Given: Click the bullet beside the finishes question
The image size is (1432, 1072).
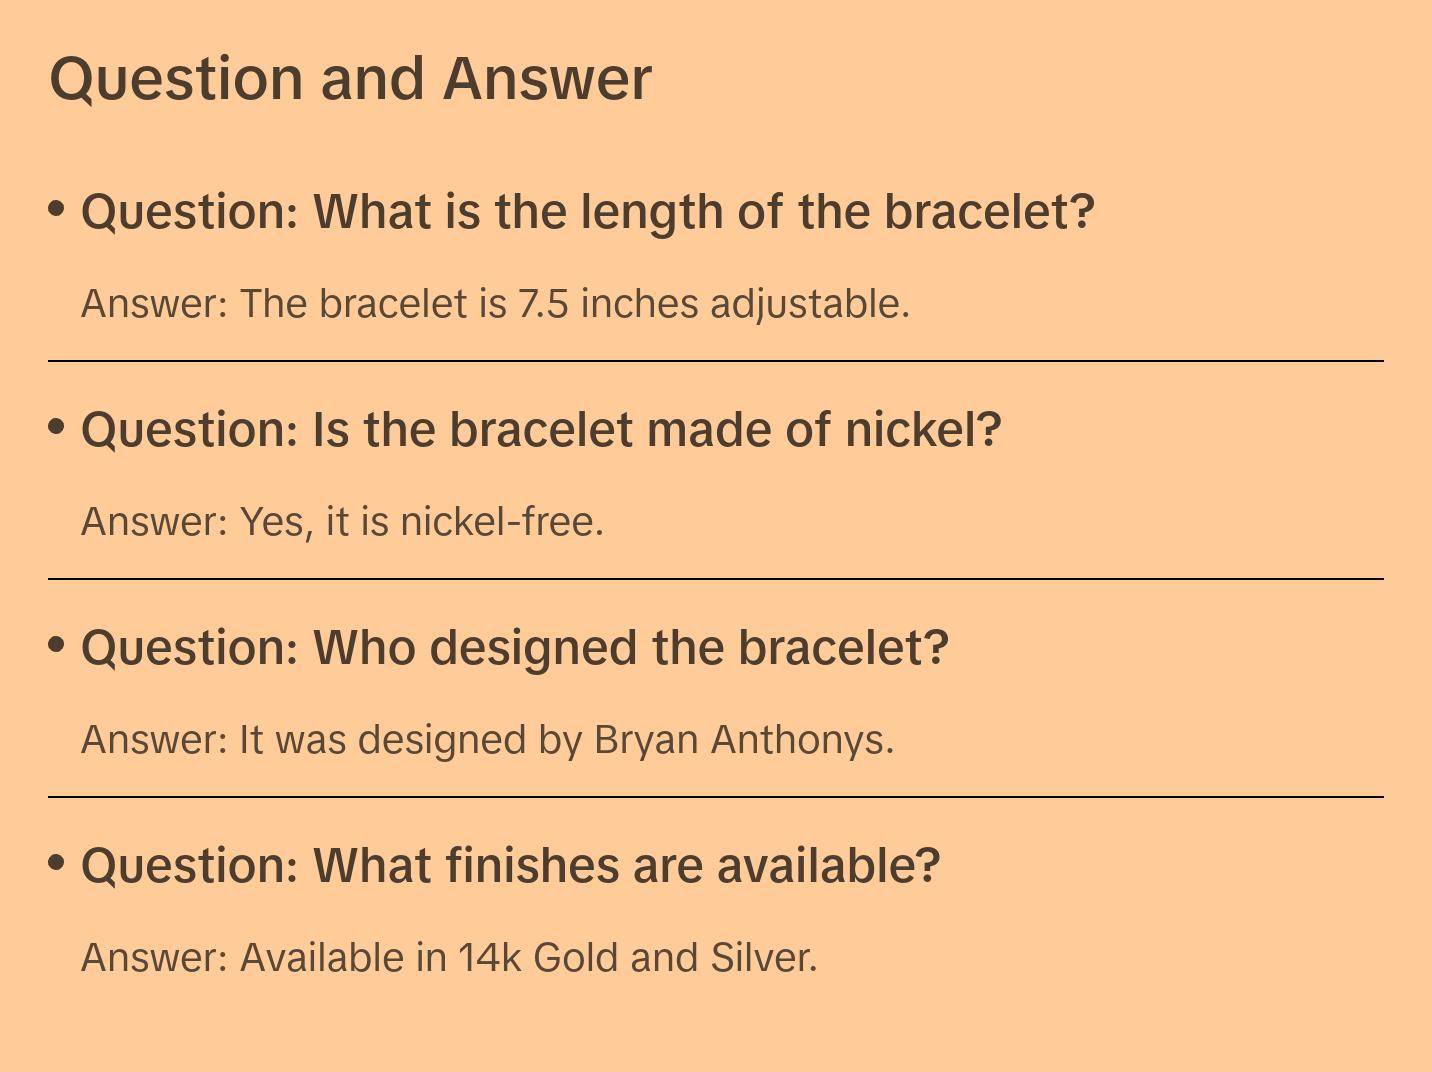Looking at the screenshot, I should coord(57,863).
